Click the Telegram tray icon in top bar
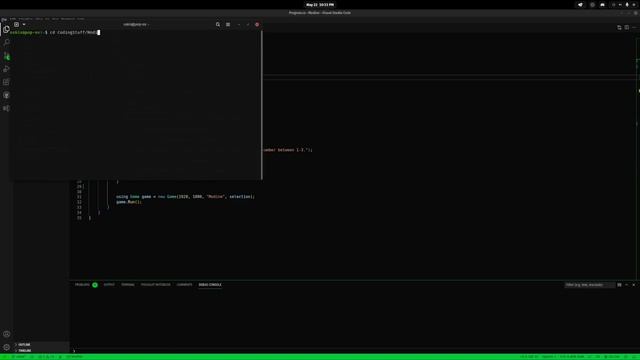 (580, 5)
